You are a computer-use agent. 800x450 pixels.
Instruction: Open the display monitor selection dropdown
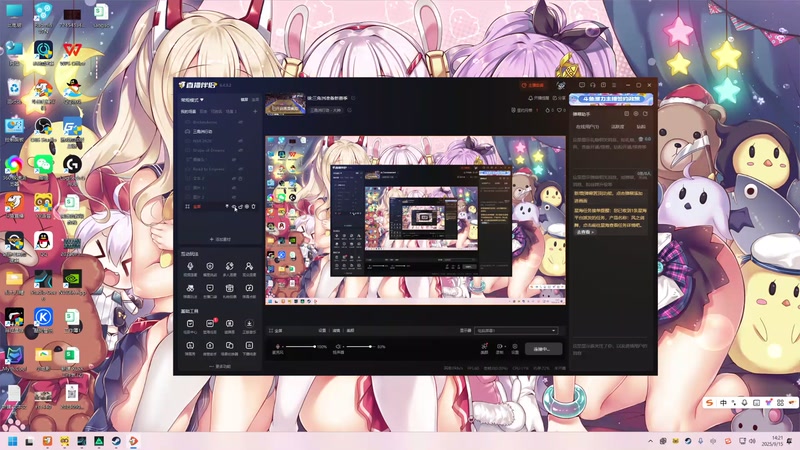tap(516, 331)
